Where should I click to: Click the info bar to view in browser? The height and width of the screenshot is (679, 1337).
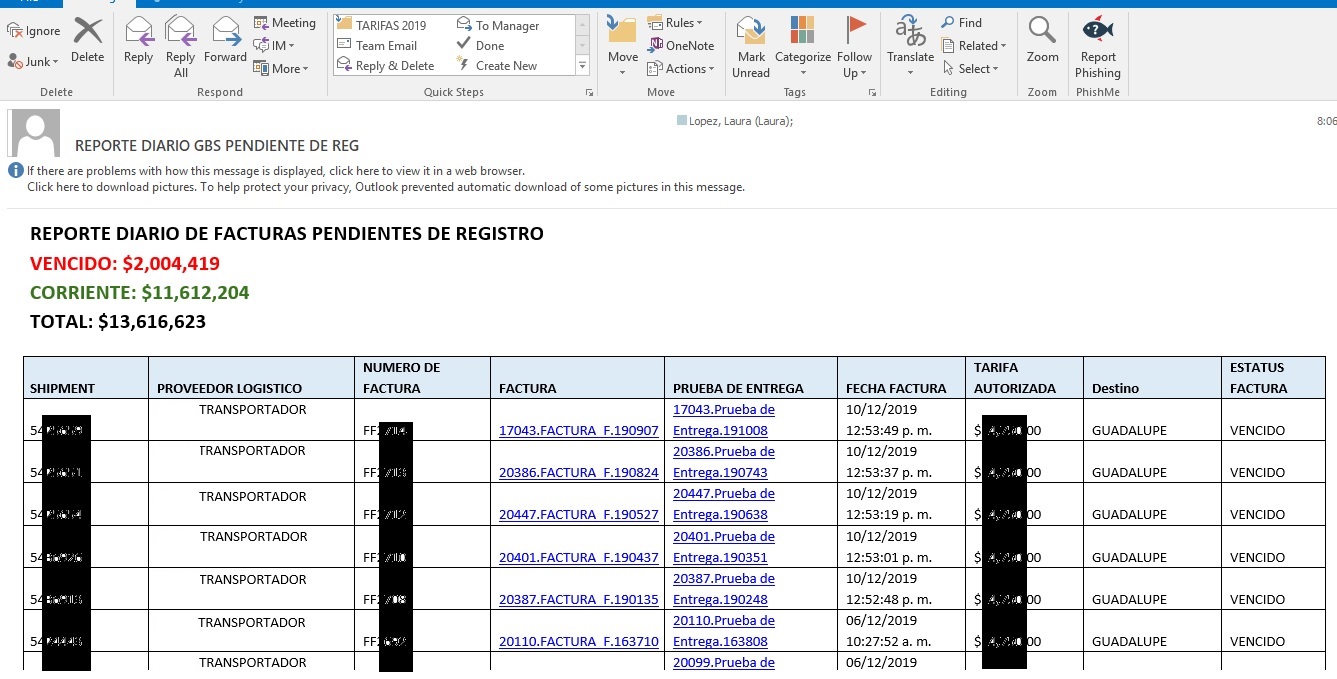(x=275, y=171)
